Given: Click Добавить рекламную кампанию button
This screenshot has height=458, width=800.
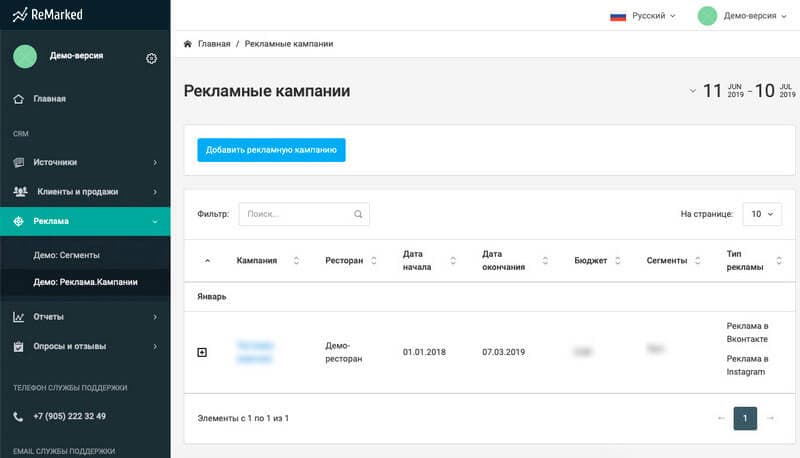Looking at the screenshot, I should [x=271, y=150].
